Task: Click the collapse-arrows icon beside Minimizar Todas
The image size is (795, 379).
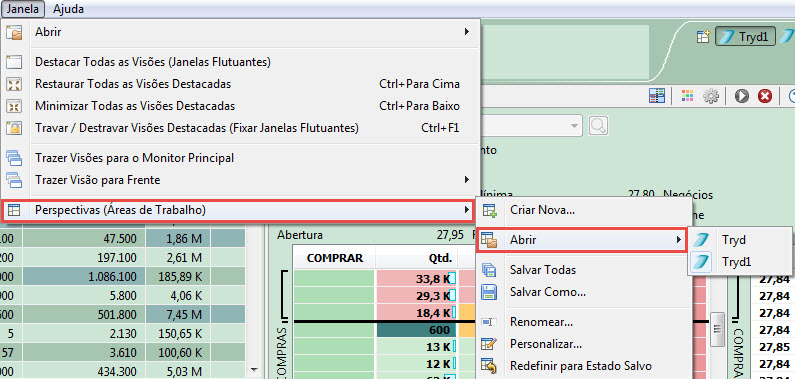Action: click(x=14, y=106)
